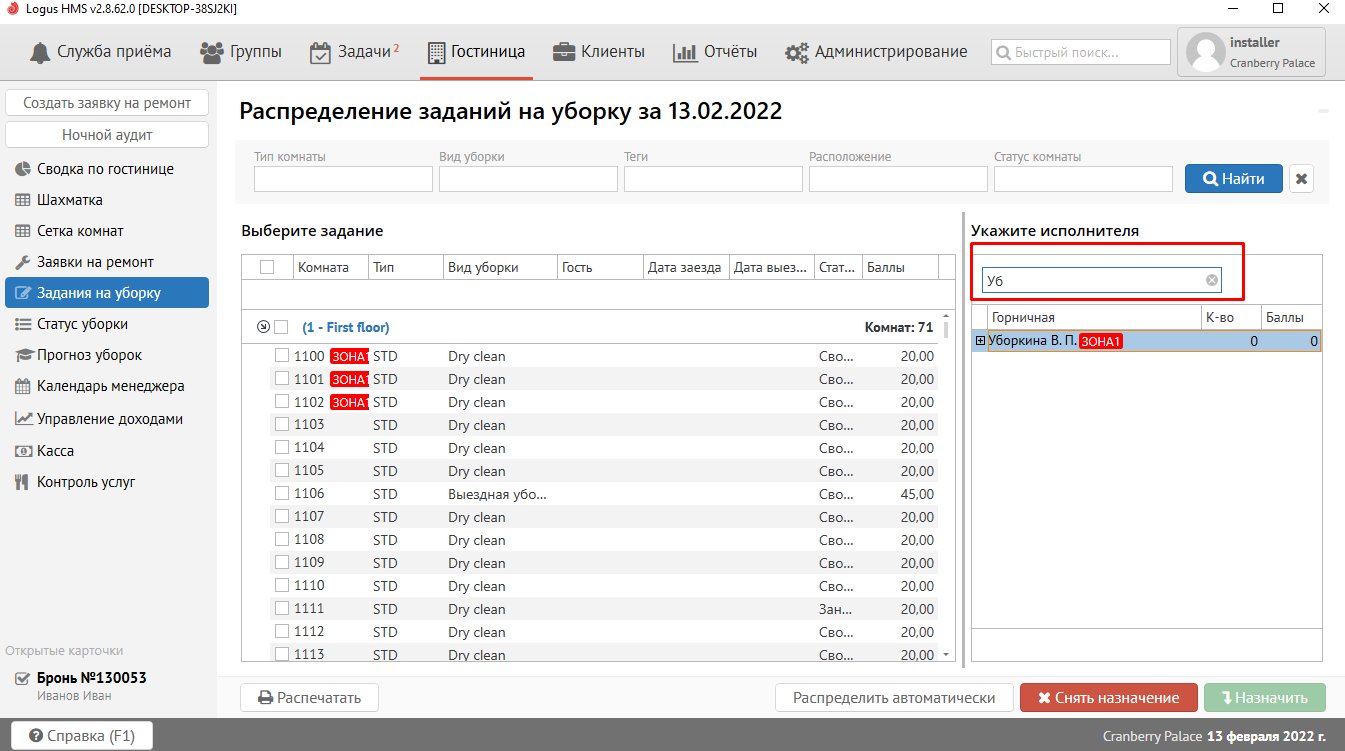Screen dimensions: 1345x751
Task: Click the clear filters X icon beside Найти
Action: [1301, 179]
